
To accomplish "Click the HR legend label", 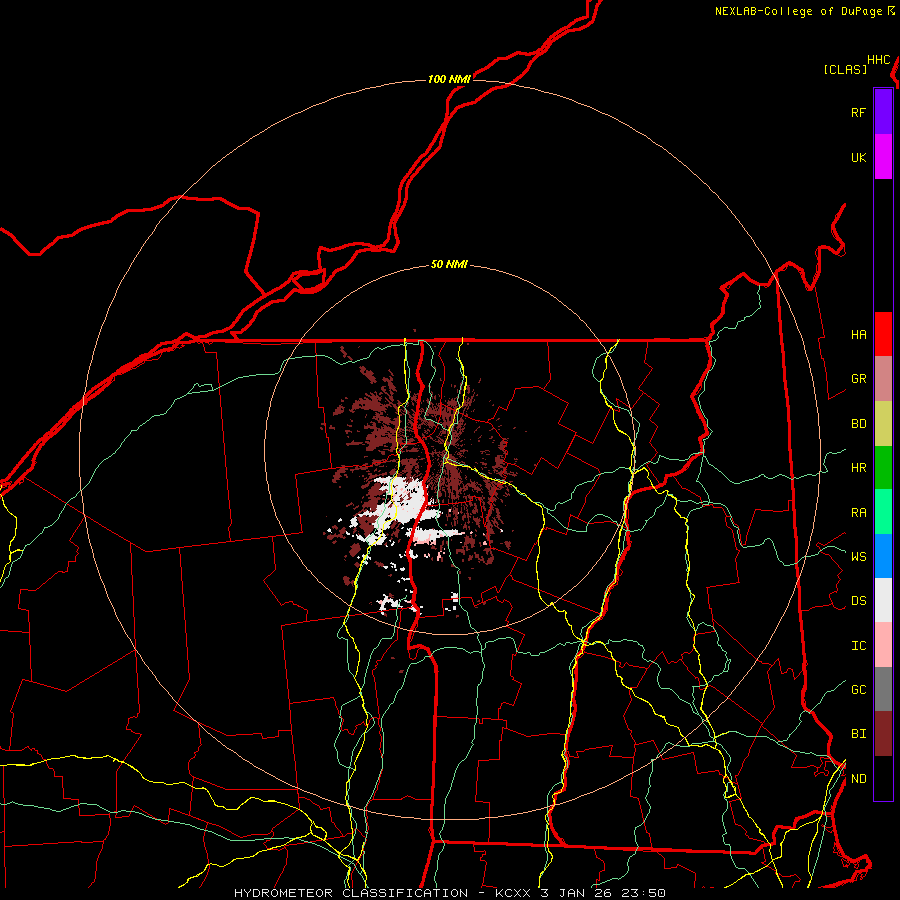I will click(858, 468).
